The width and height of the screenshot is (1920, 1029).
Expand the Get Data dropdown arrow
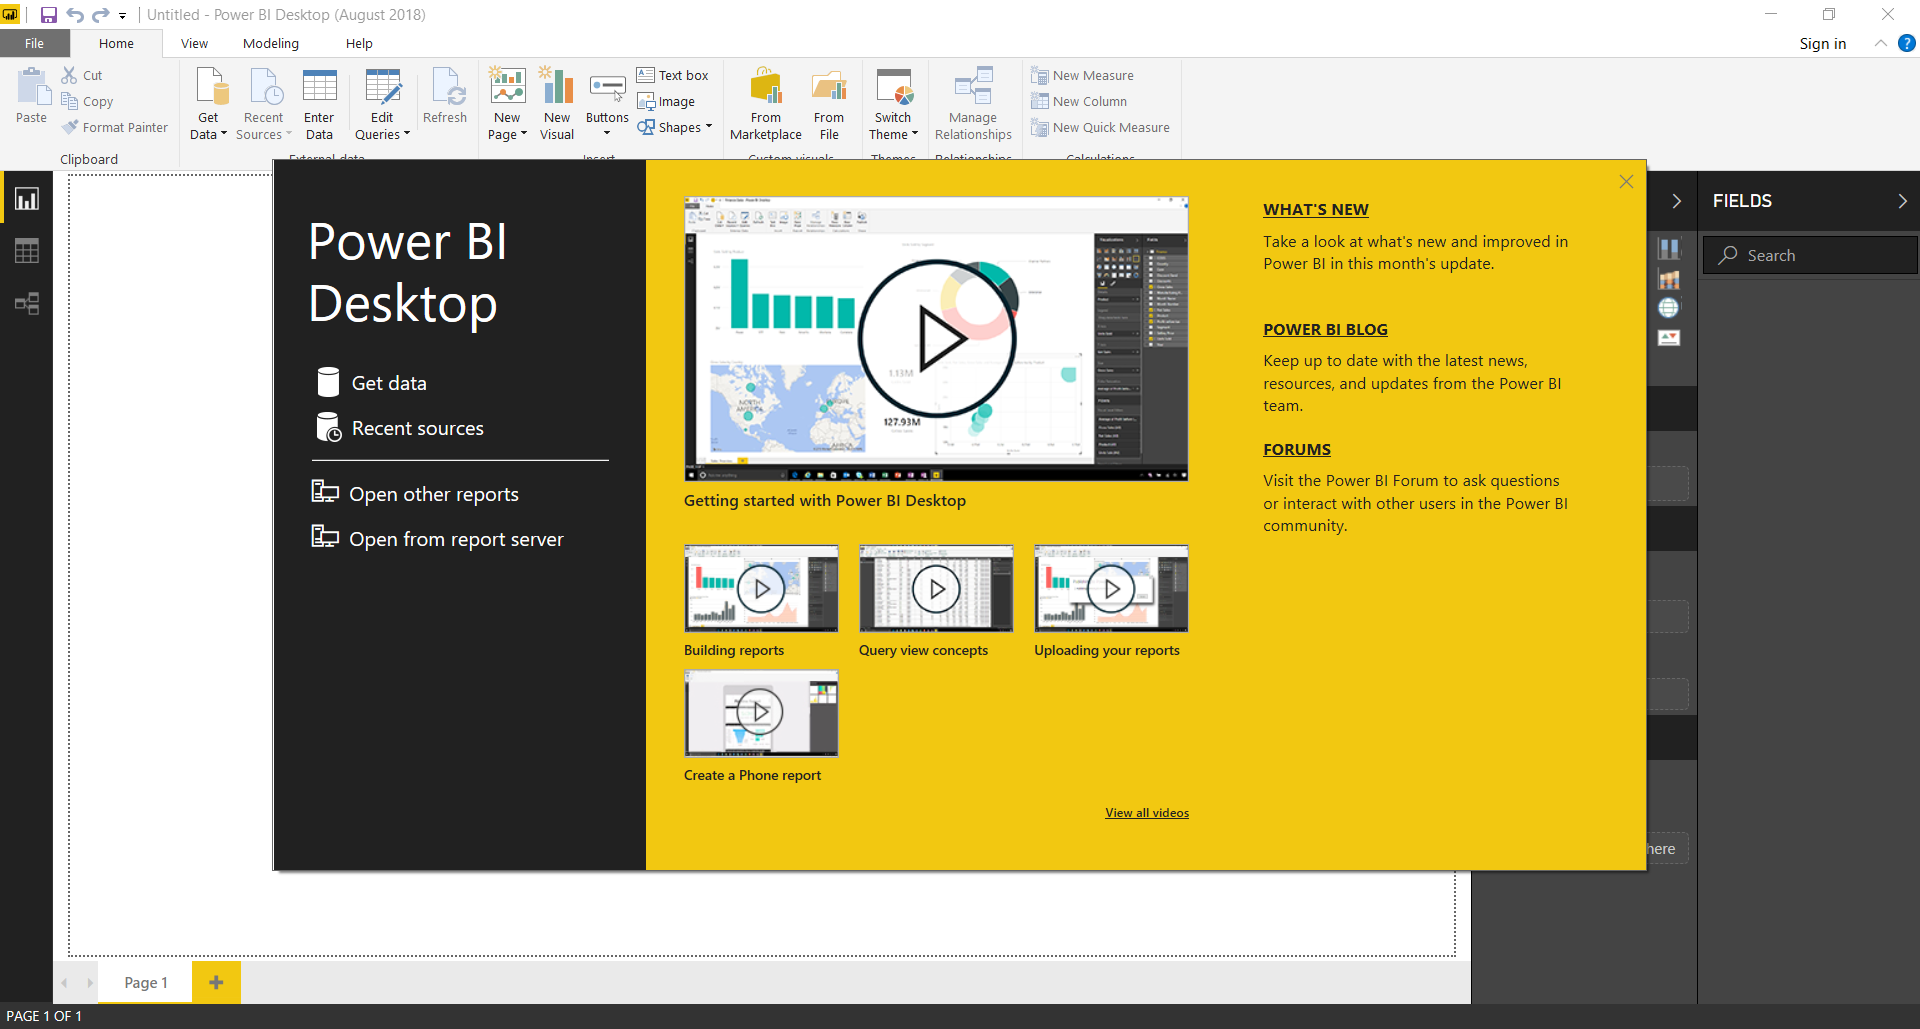tap(224, 134)
